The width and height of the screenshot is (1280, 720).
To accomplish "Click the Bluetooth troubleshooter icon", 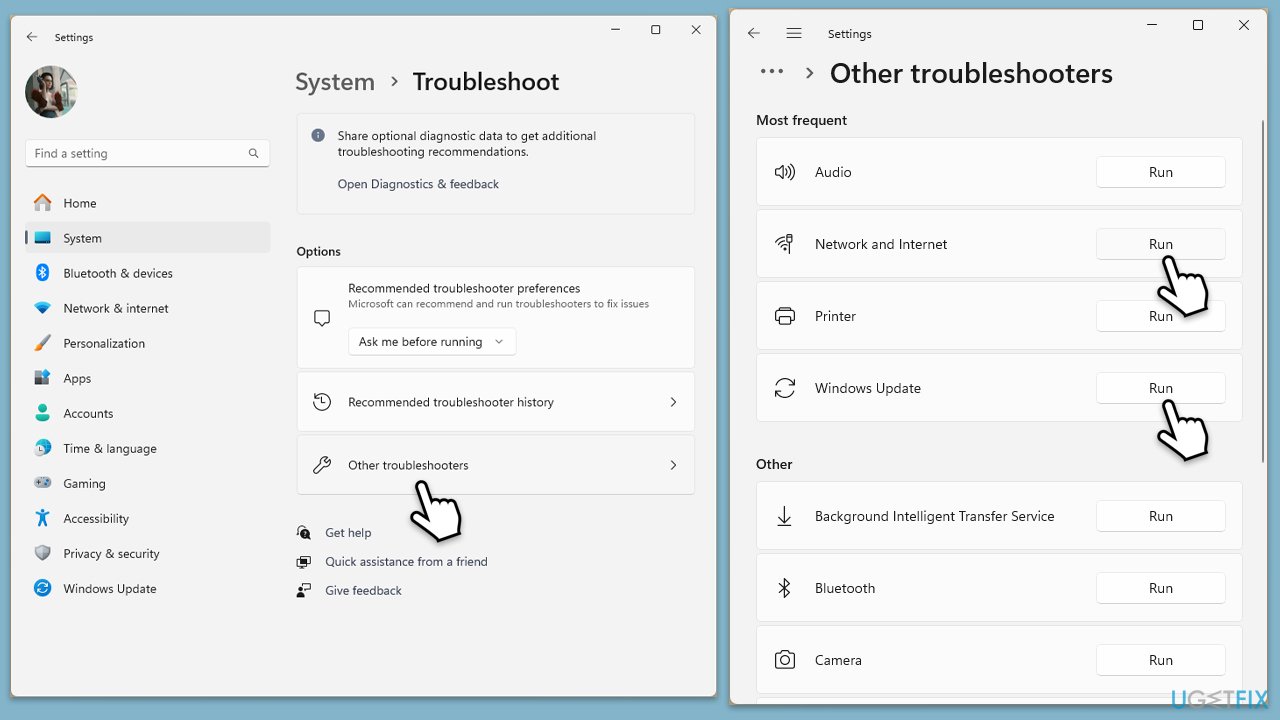I will tap(785, 588).
